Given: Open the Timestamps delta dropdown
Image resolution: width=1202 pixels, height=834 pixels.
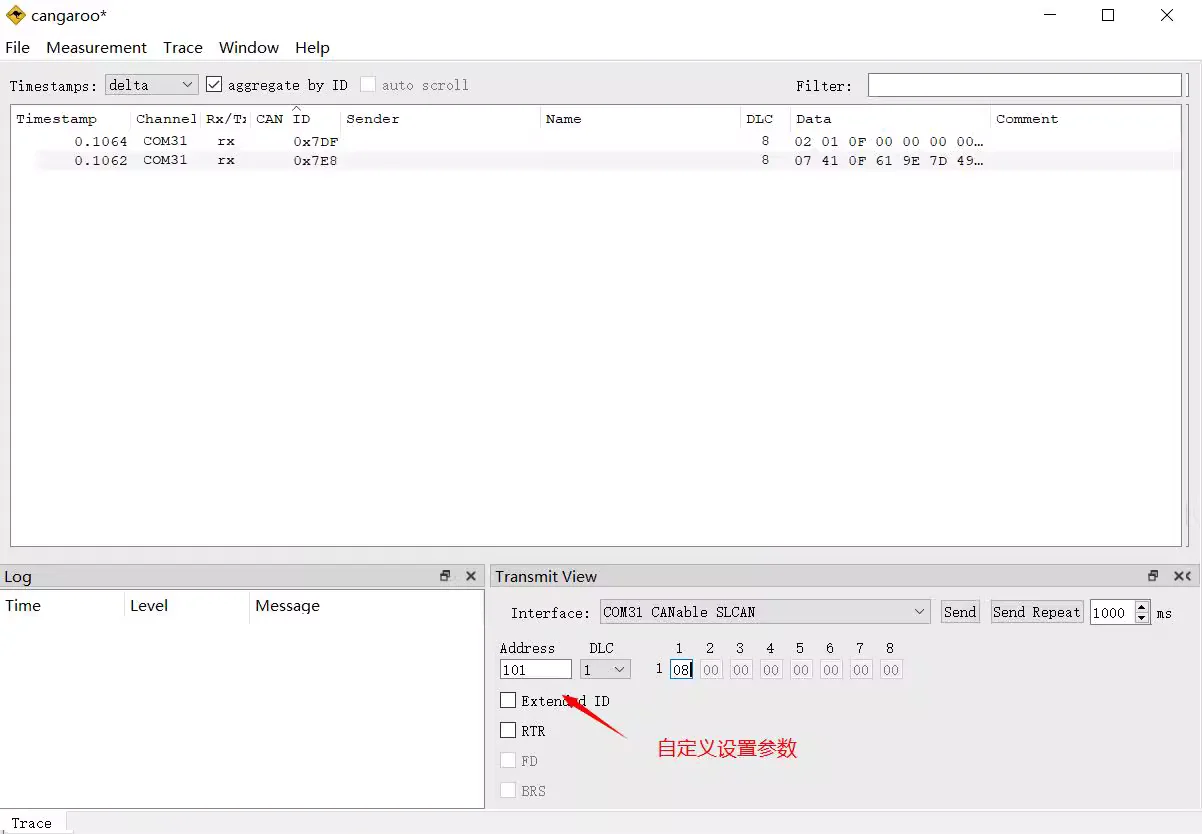Looking at the screenshot, I should pos(151,85).
